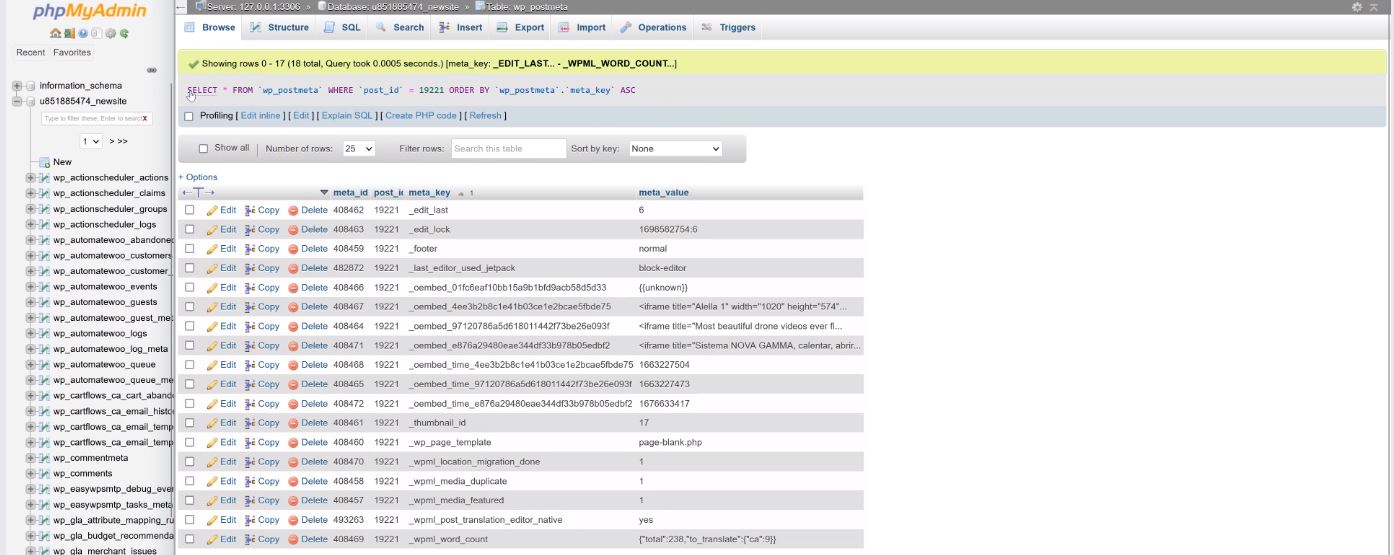The width and height of the screenshot is (1394, 555).
Task: Enable the Profiling checkbox
Action: (x=188, y=116)
